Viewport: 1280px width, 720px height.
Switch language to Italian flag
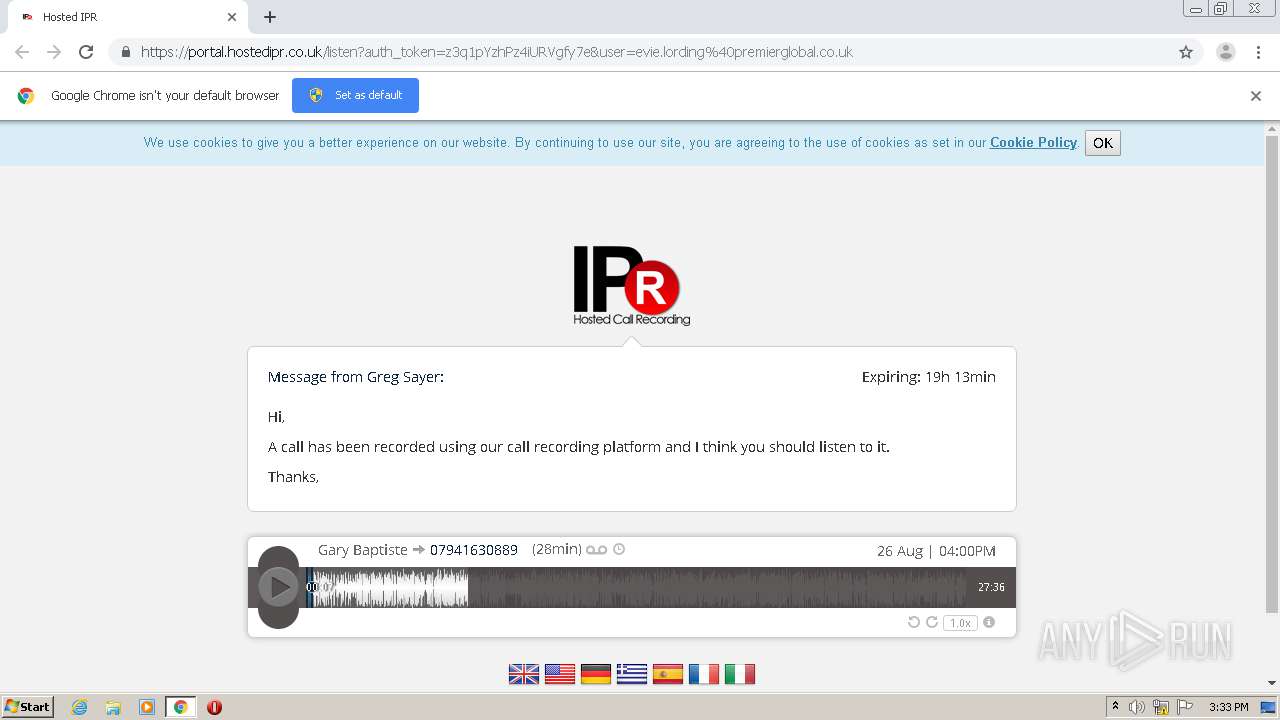pyautogui.click(x=740, y=675)
